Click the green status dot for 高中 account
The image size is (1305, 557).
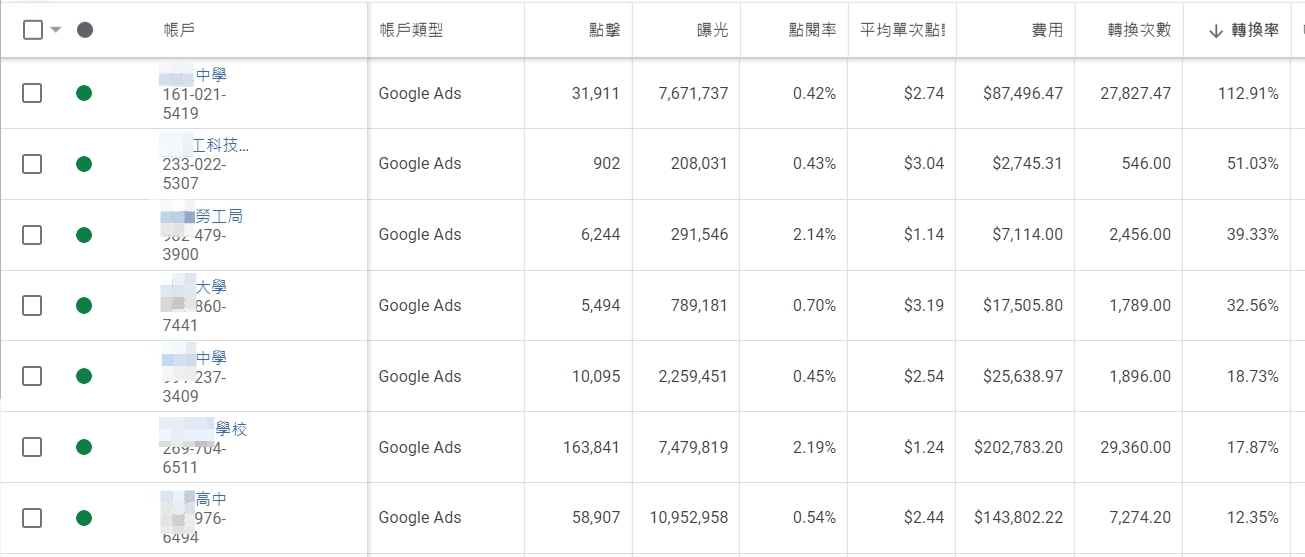point(84,518)
